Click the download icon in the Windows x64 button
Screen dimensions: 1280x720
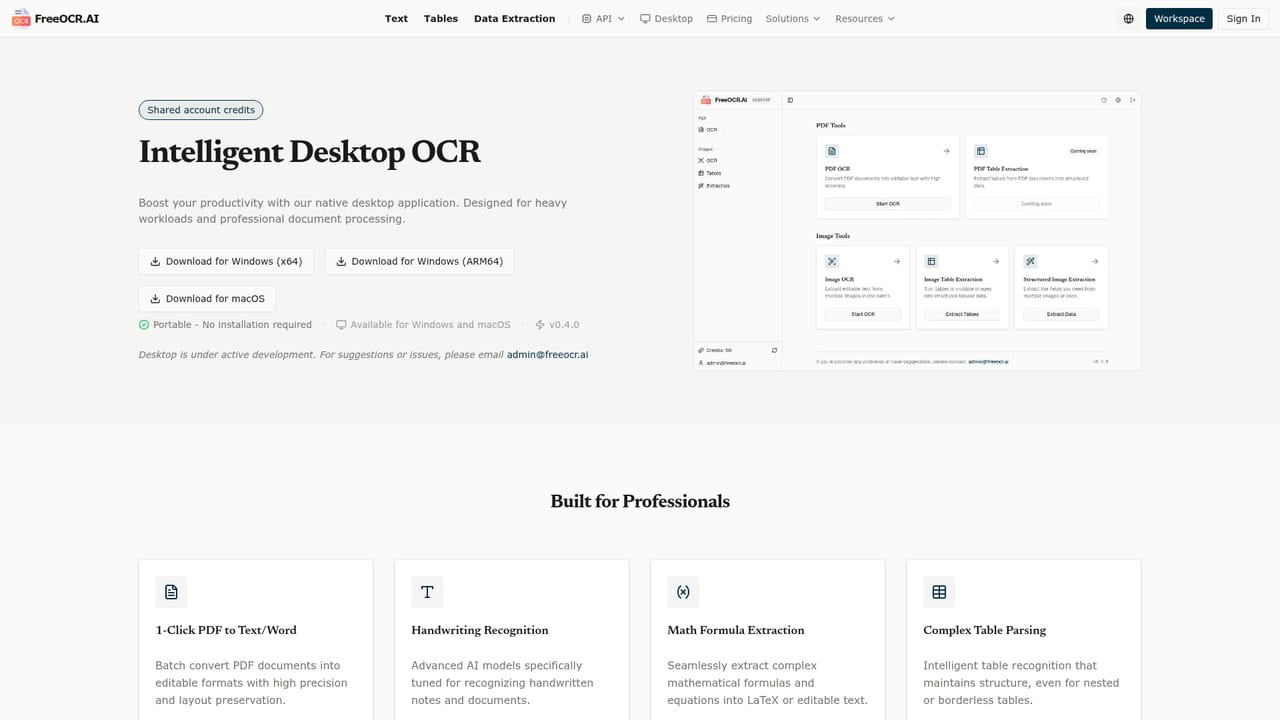(155, 261)
